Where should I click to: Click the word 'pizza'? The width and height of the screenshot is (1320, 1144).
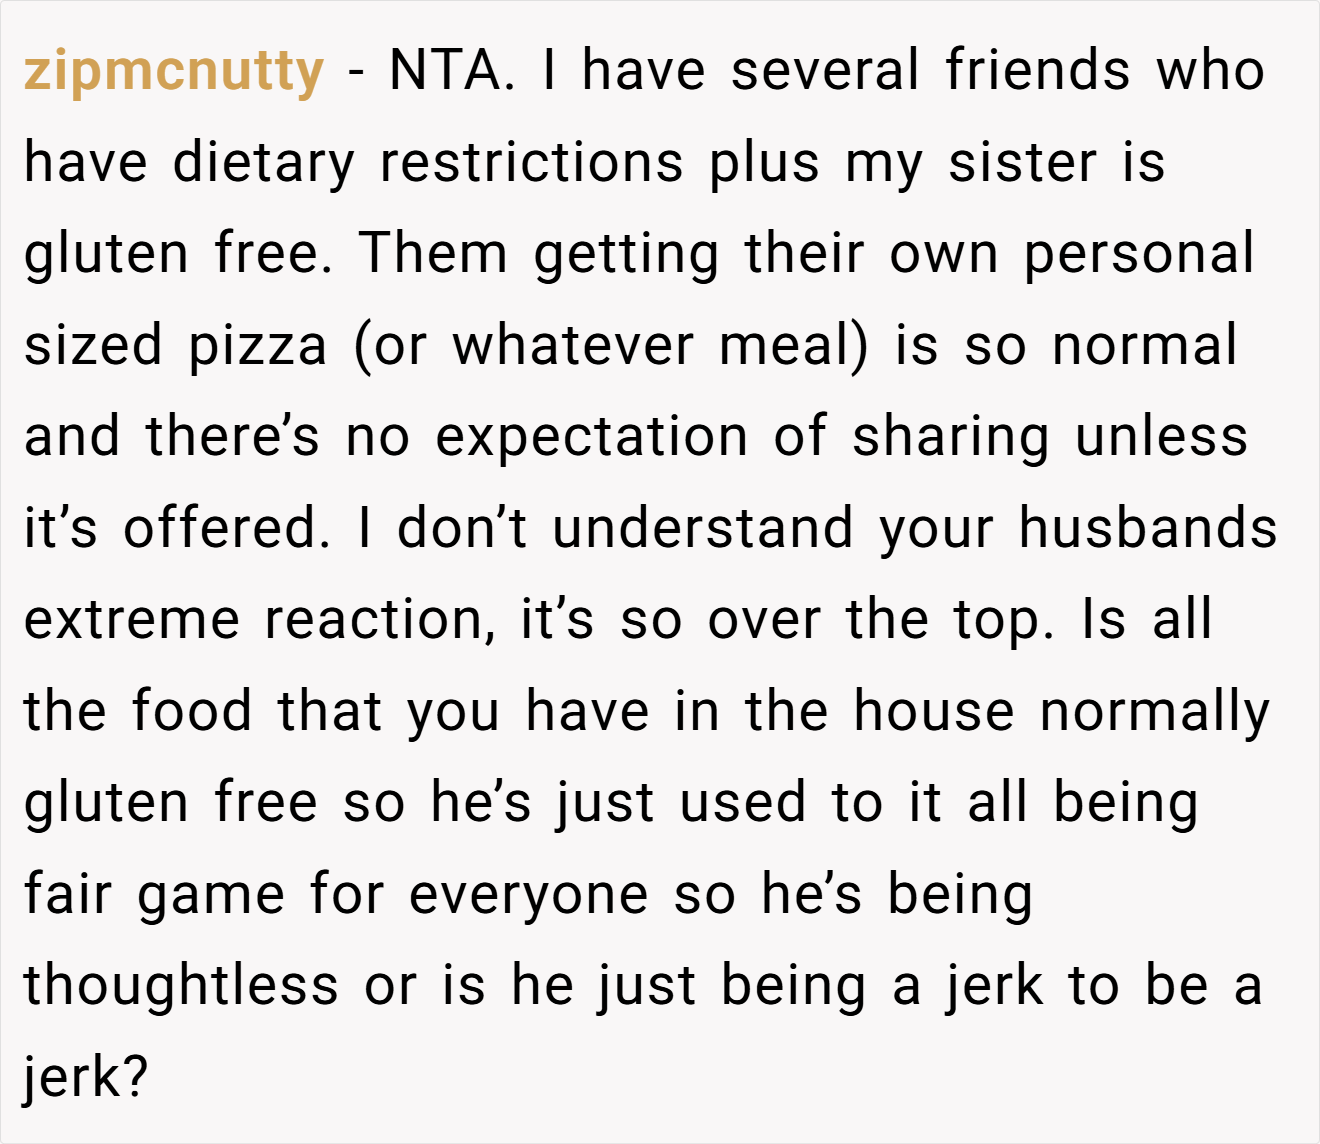click(x=258, y=348)
